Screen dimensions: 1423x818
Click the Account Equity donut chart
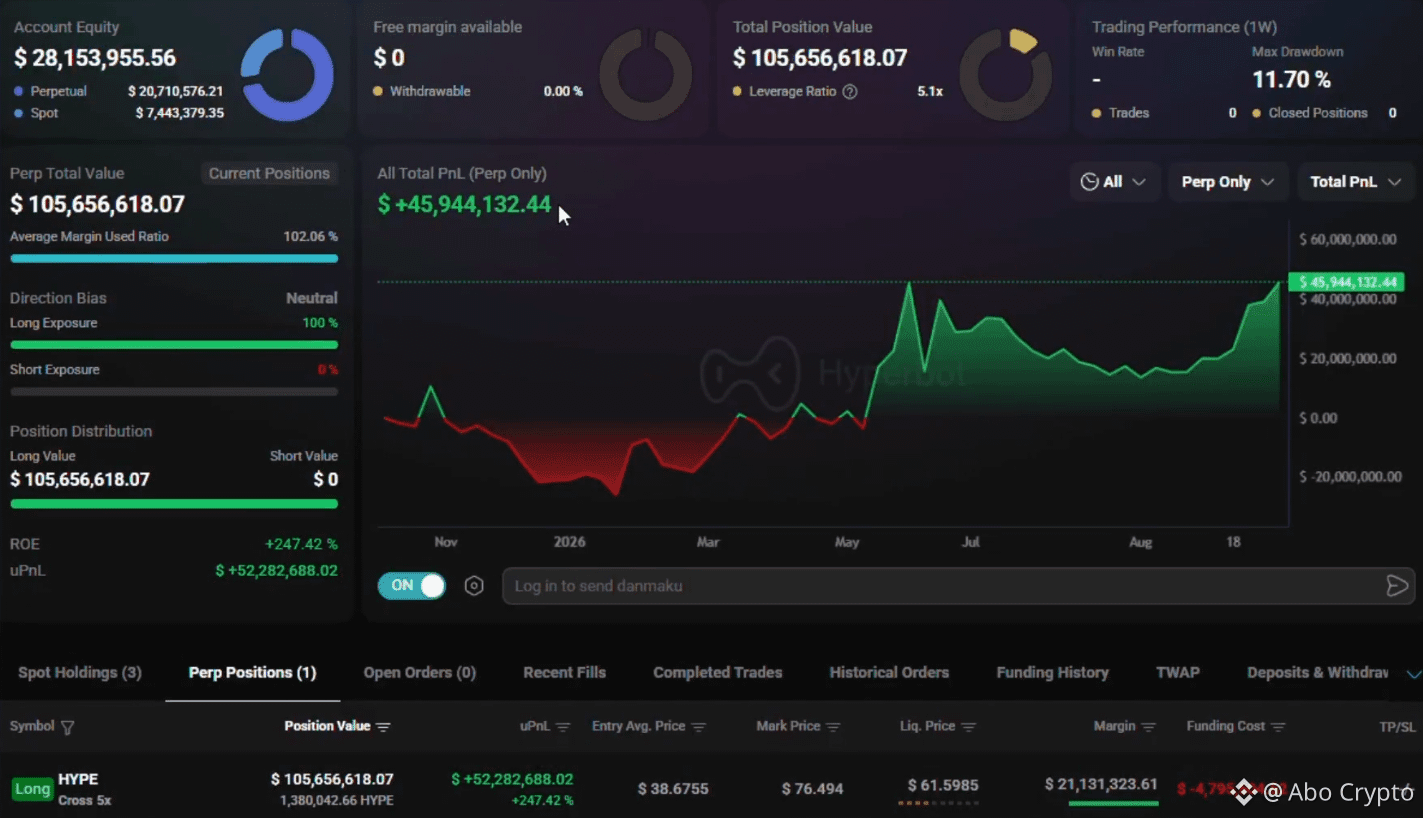tap(287, 75)
